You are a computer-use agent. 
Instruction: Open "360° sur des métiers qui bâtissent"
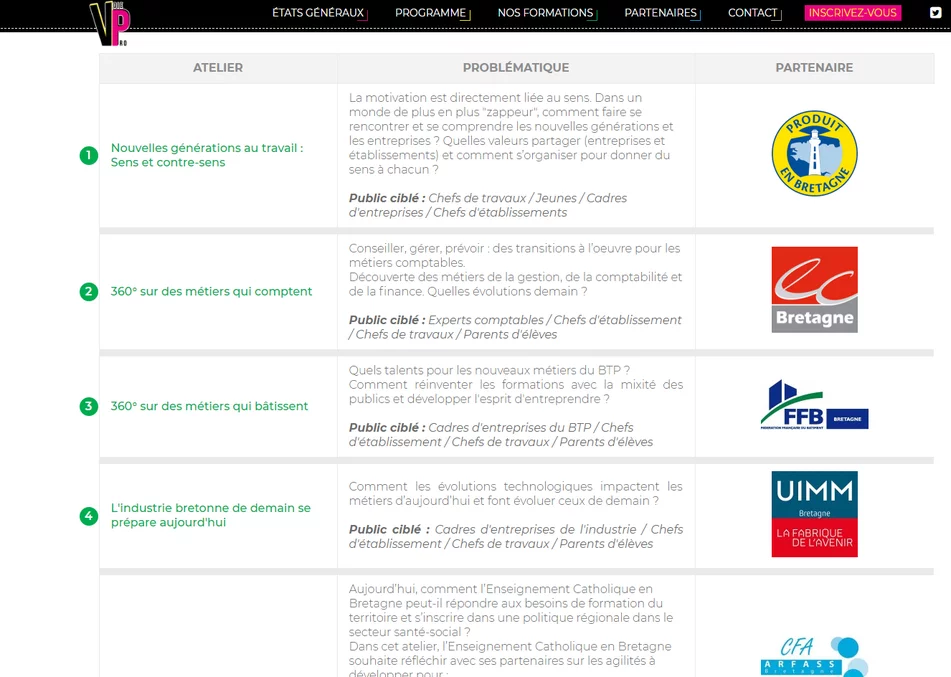[x=209, y=406]
